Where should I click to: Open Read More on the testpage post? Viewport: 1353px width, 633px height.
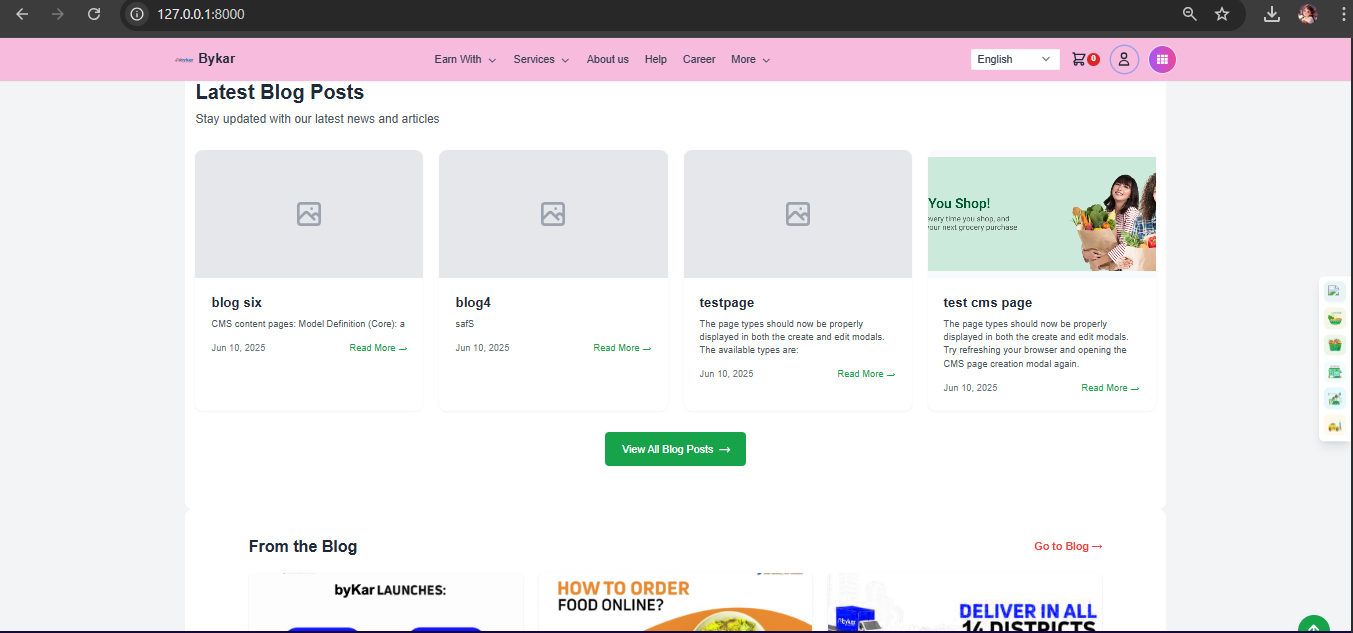(865, 373)
